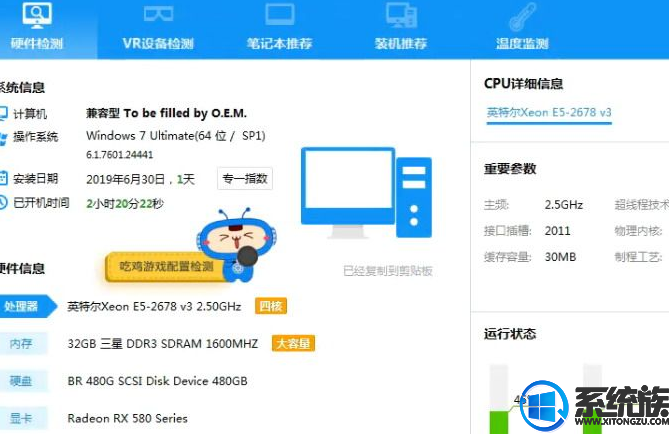Switch to VR设备检测 tab
Image resolution: width=669 pixels, height=434 pixels.
click(158, 28)
